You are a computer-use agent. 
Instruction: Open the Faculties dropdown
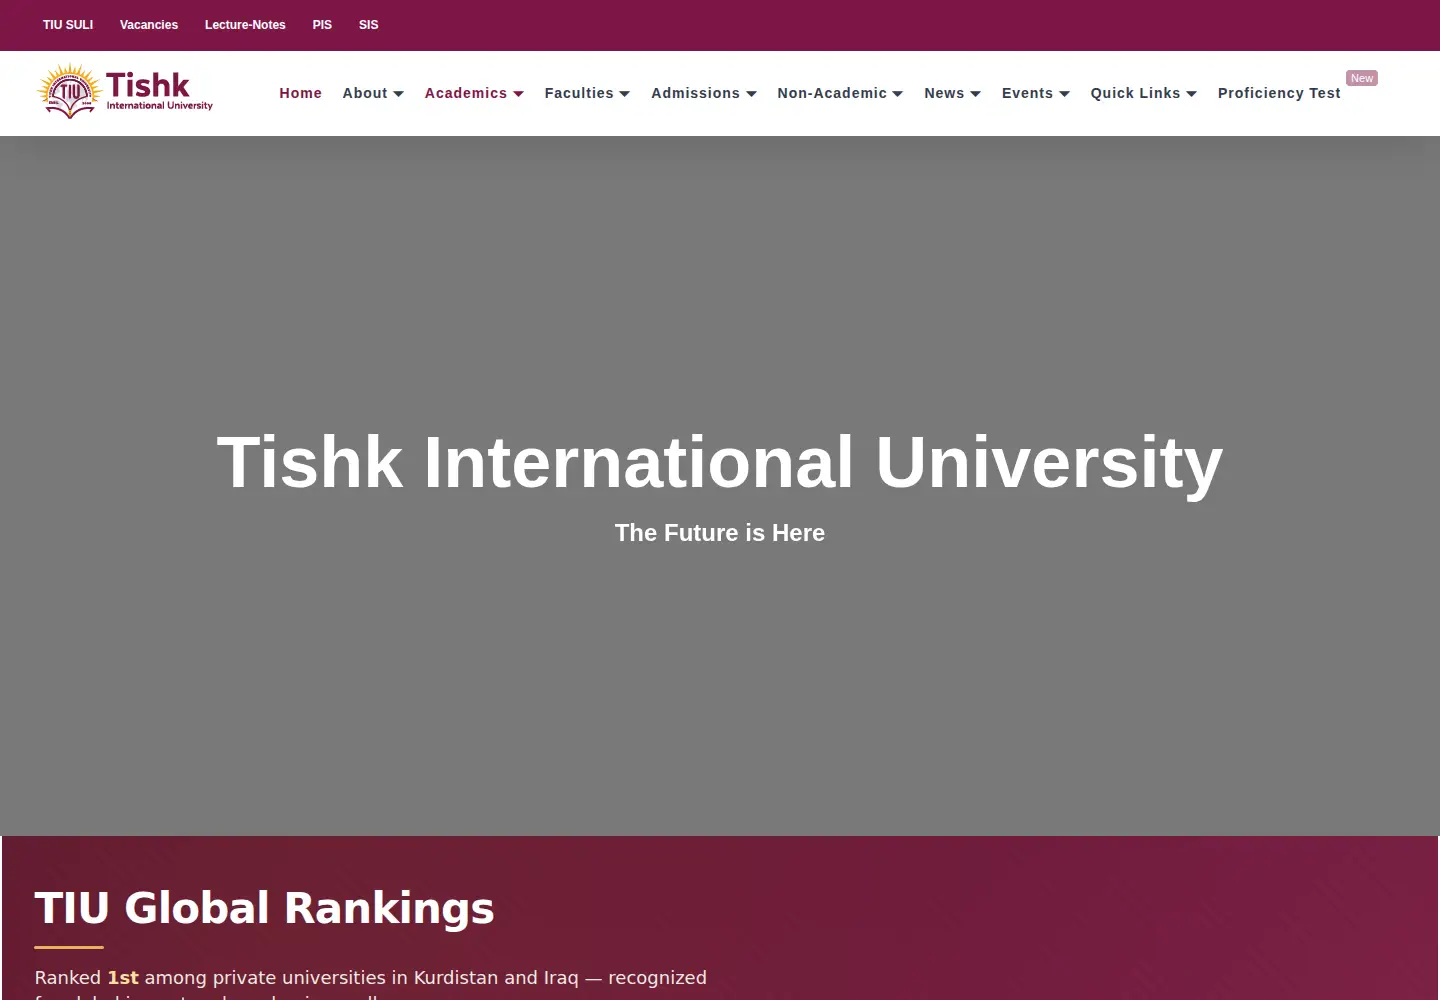[x=587, y=93]
